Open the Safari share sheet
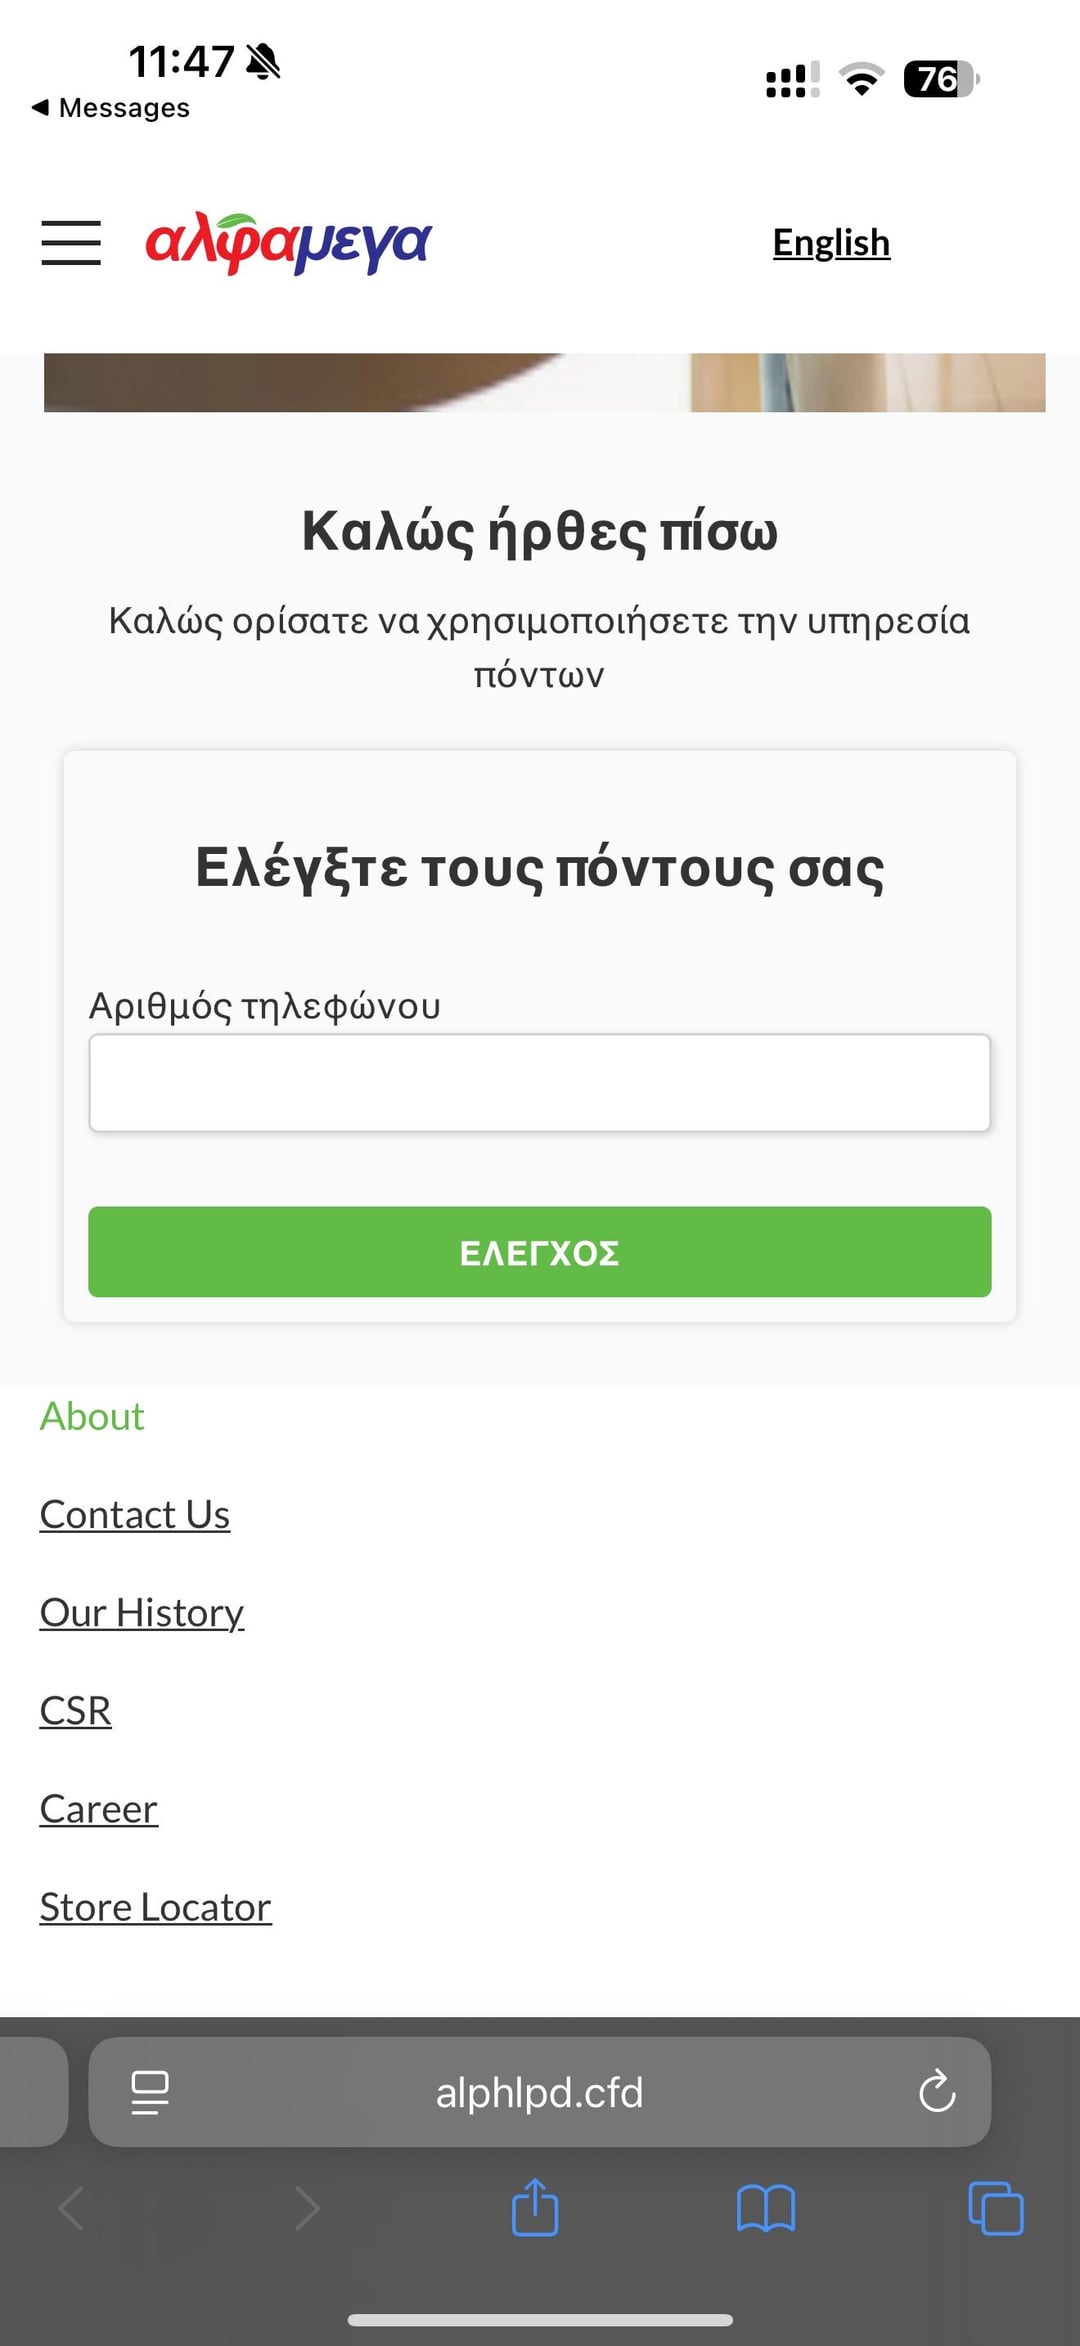1080x2346 pixels. coord(535,2207)
